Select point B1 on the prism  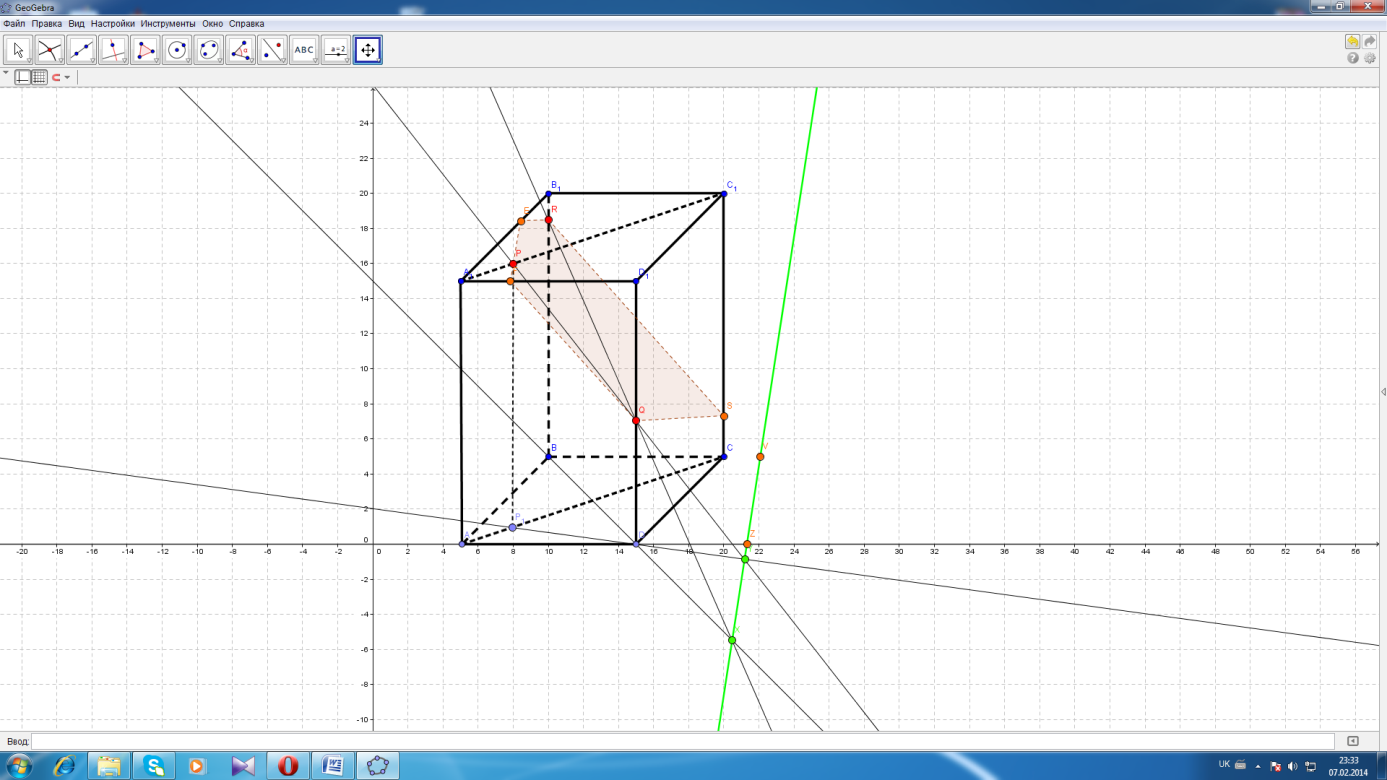[x=549, y=194]
